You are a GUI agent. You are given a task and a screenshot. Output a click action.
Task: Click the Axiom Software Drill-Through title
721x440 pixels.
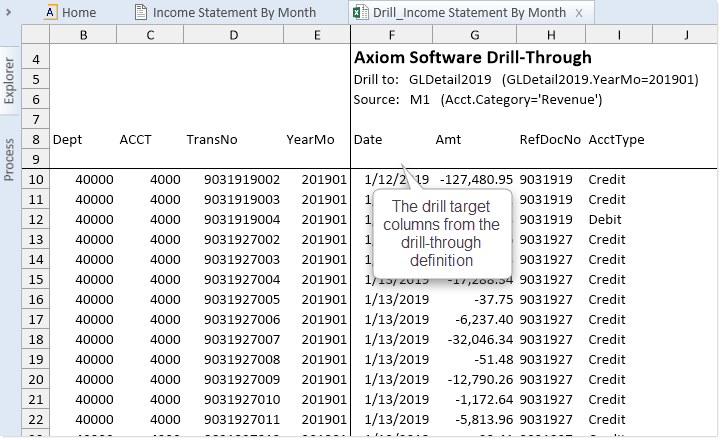click(473, 57)
